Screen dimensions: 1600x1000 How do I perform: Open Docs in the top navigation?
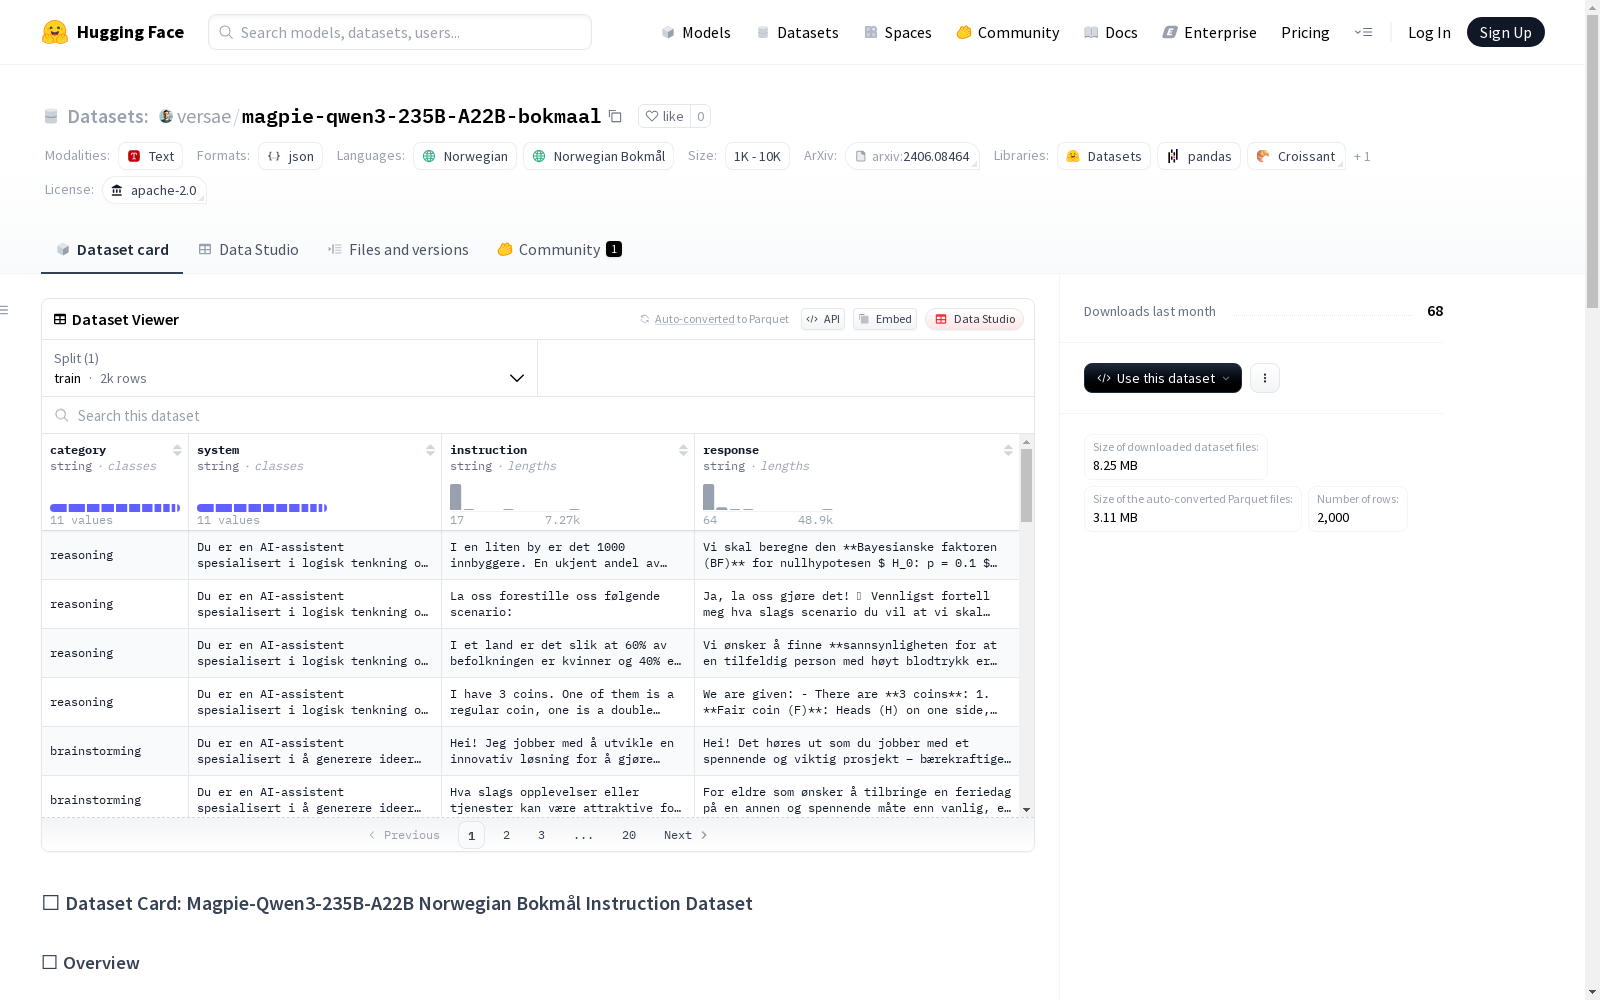point(1111,32)
